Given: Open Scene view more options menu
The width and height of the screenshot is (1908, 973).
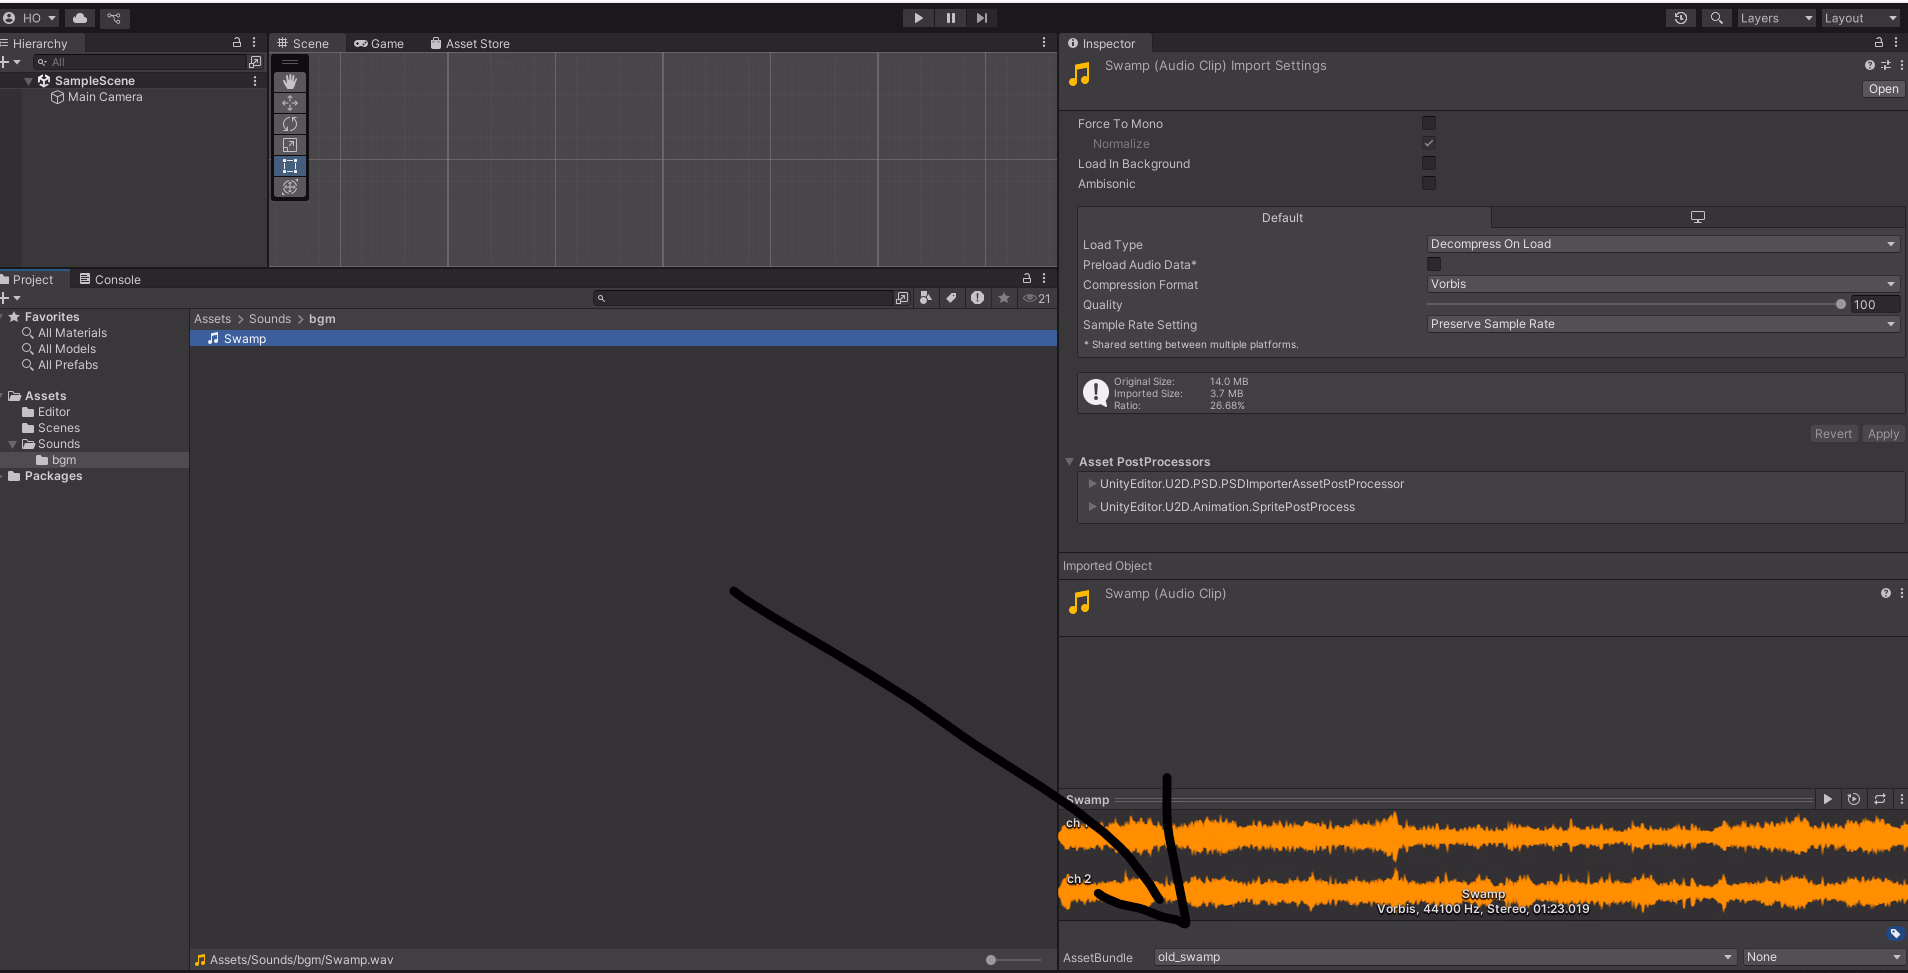Looking at the screenshot, I should 1044,43.
